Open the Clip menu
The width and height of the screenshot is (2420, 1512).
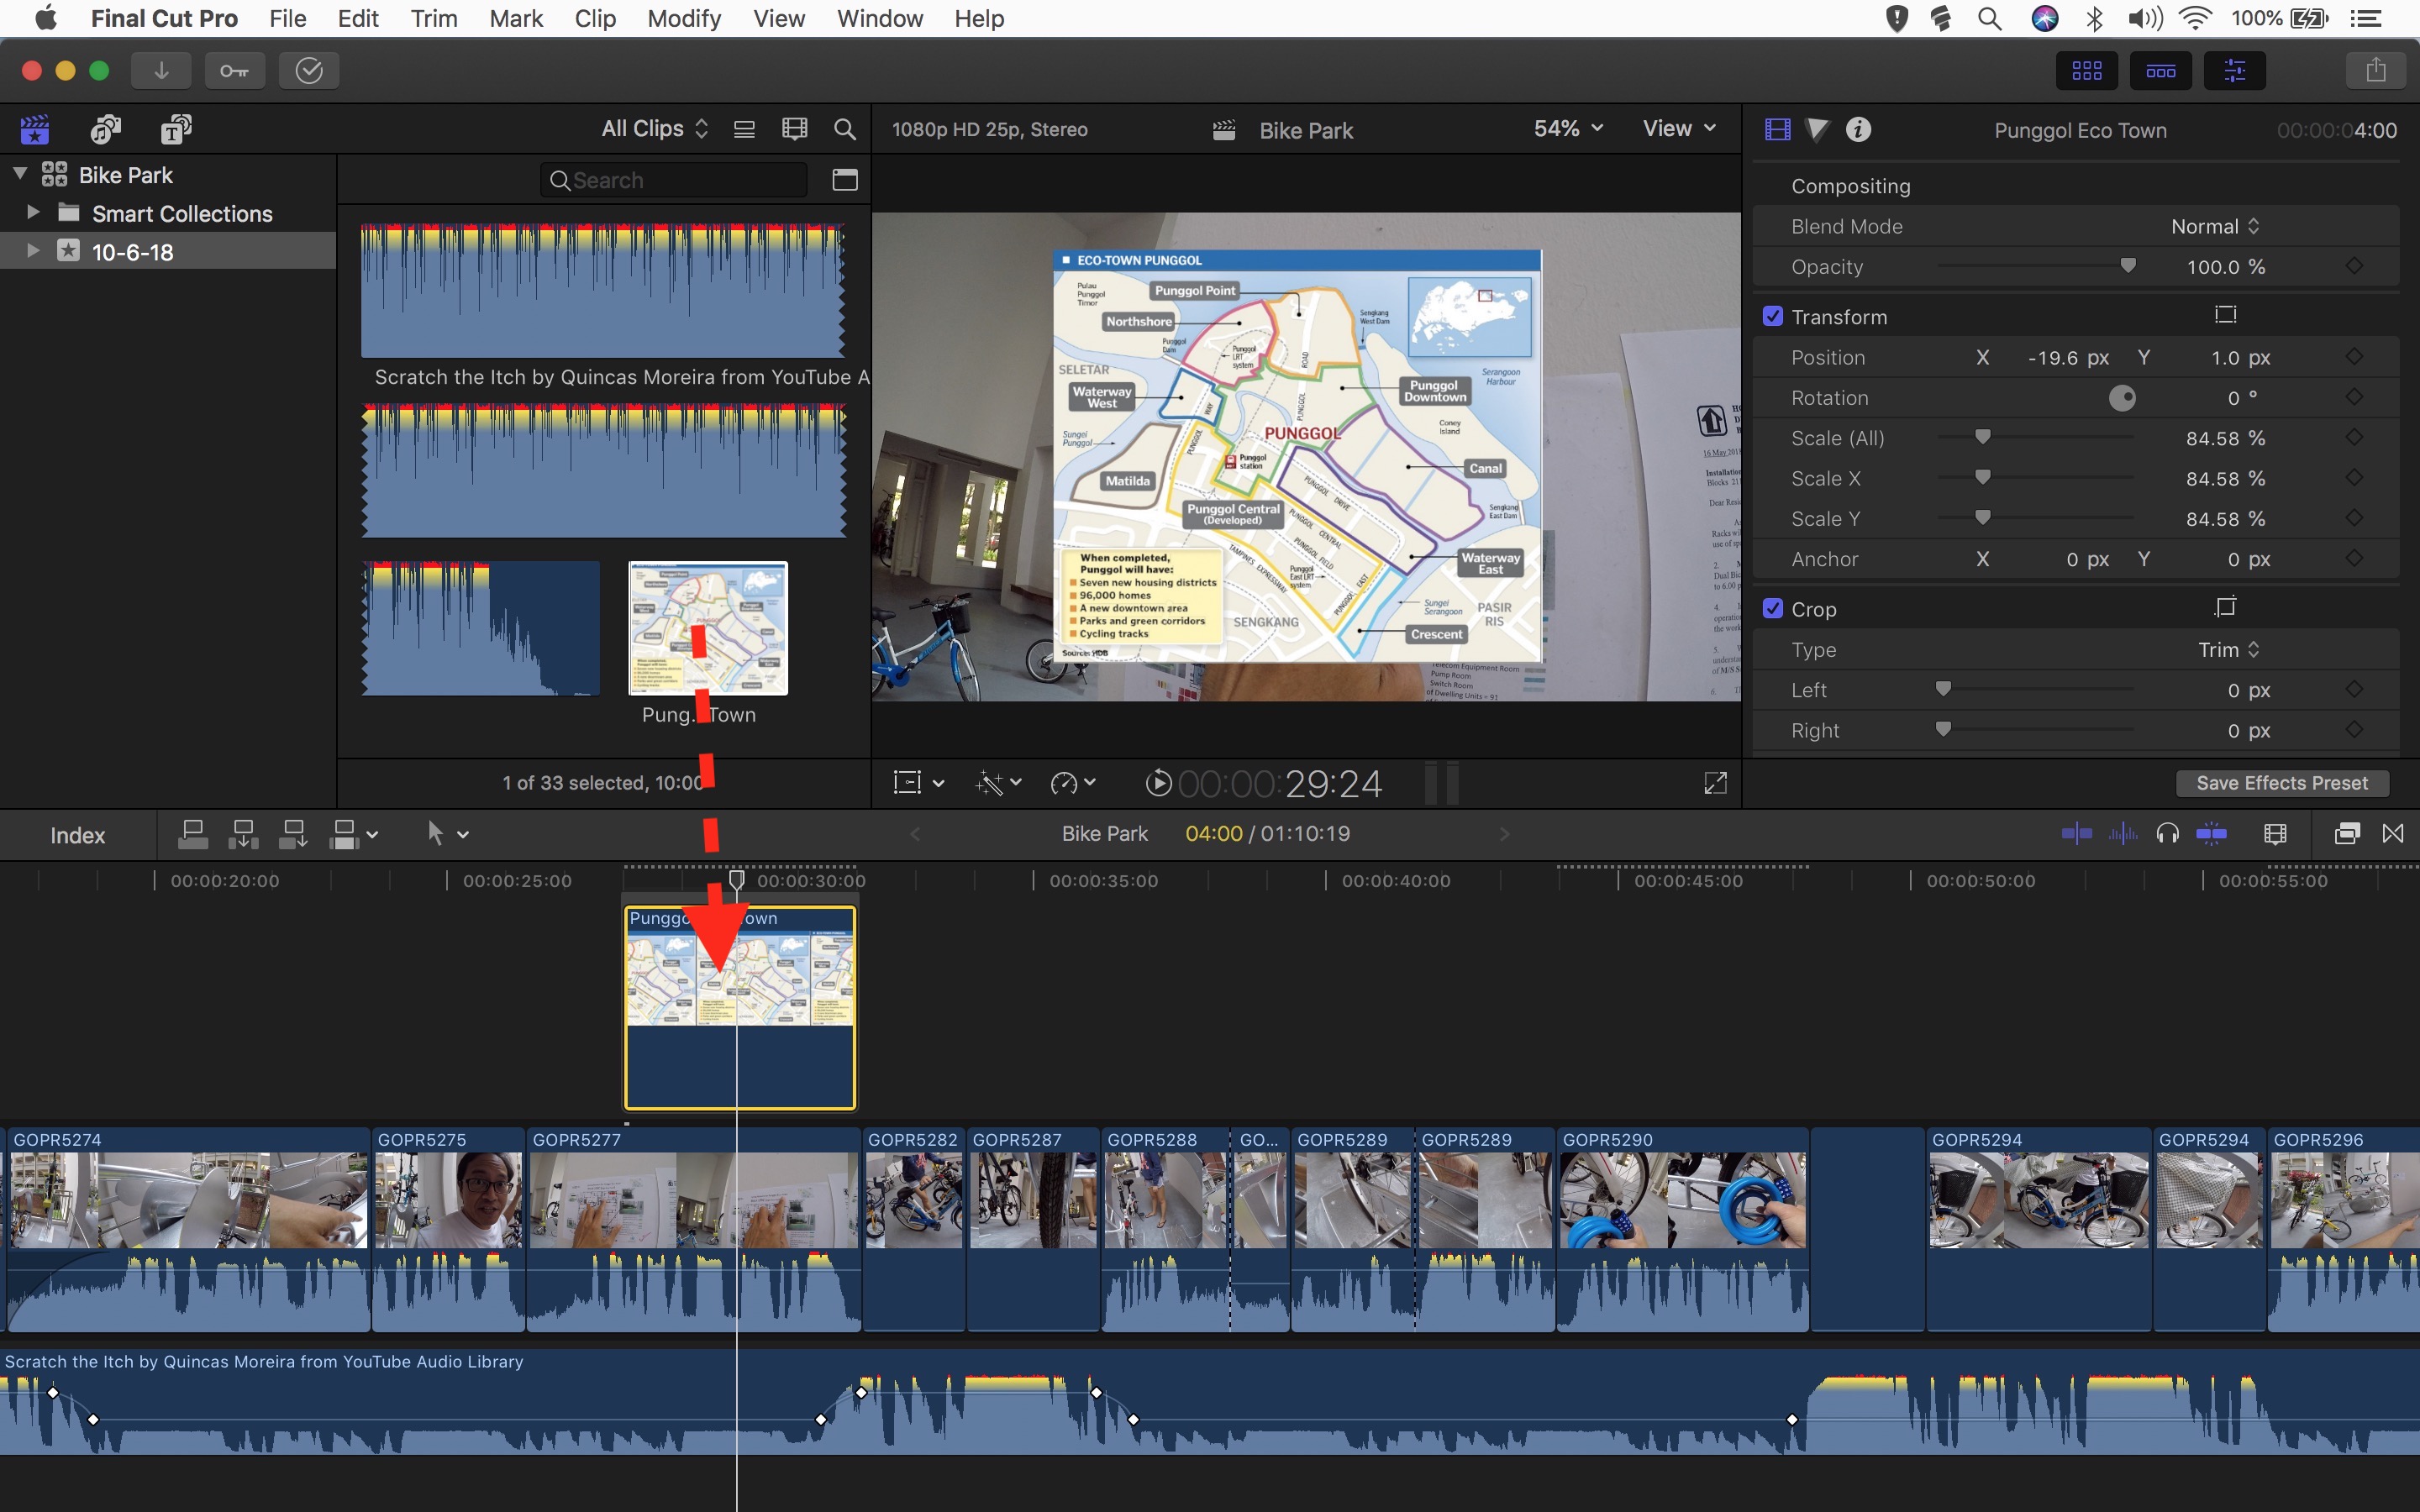(595, 18)
